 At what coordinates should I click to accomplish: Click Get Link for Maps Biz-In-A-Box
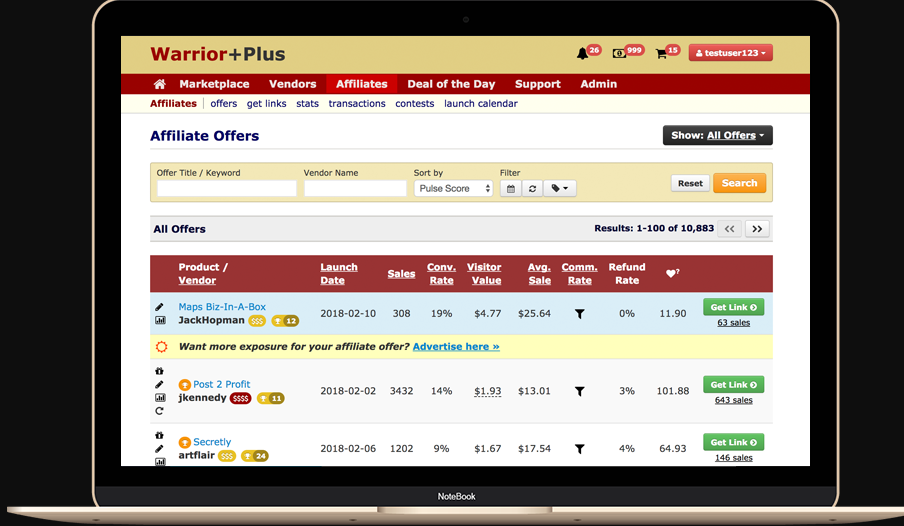[733, 307]
